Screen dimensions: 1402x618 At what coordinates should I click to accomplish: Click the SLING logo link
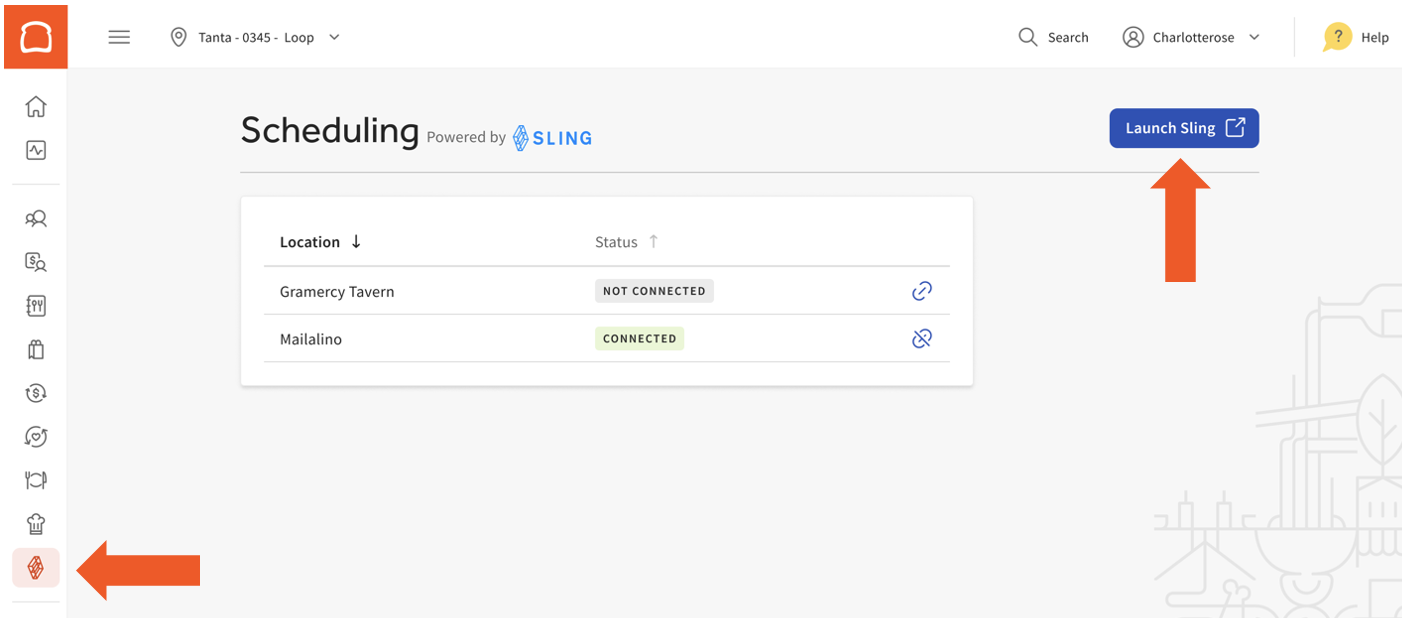(551, 137)
